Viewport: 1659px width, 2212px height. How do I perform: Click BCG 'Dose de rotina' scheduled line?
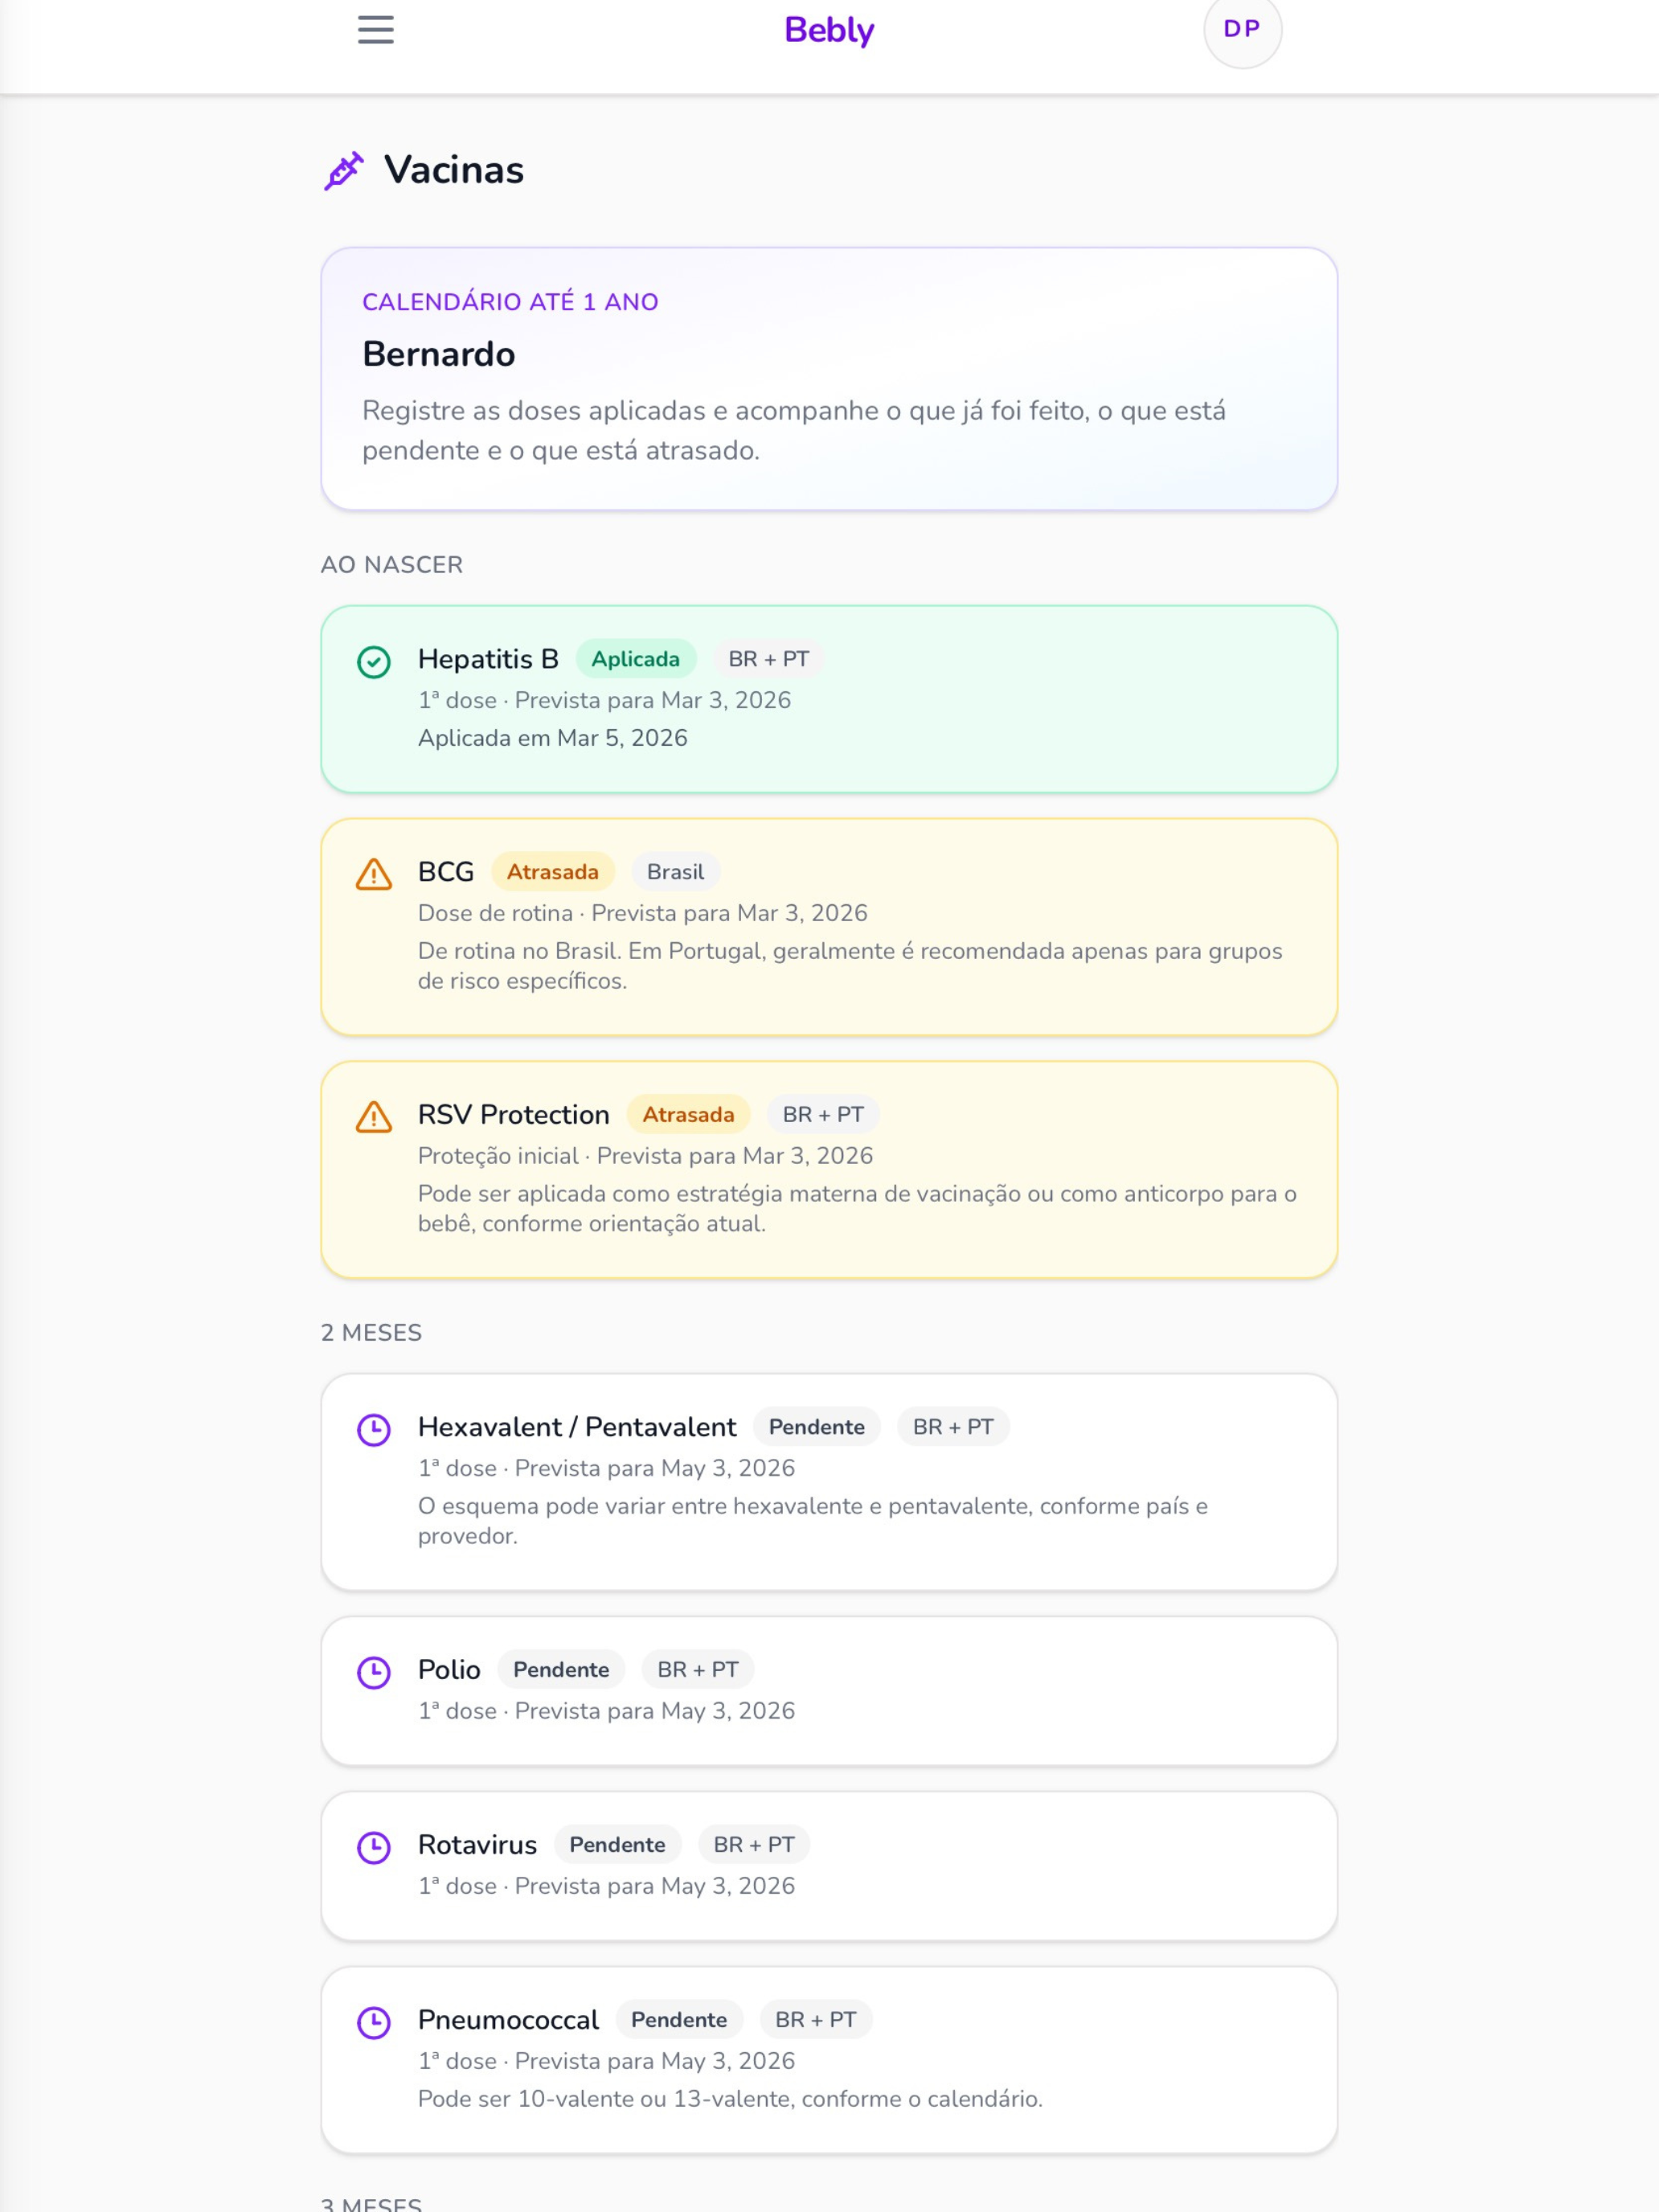coord(643,913)
